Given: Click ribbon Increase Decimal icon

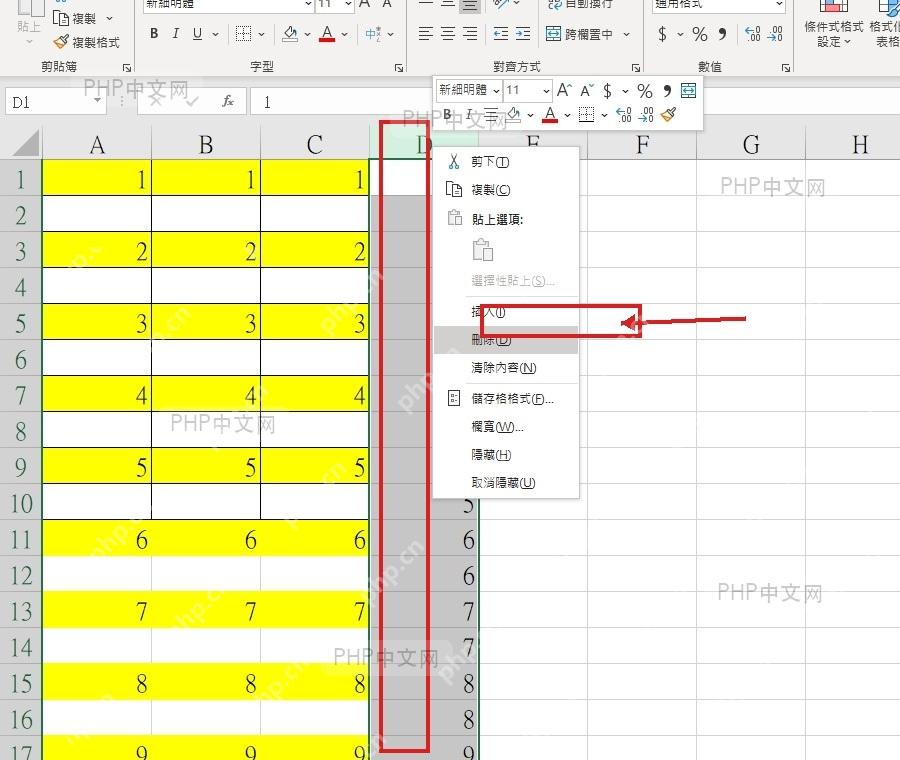Looking at the screenshot, I should (752, 34).
